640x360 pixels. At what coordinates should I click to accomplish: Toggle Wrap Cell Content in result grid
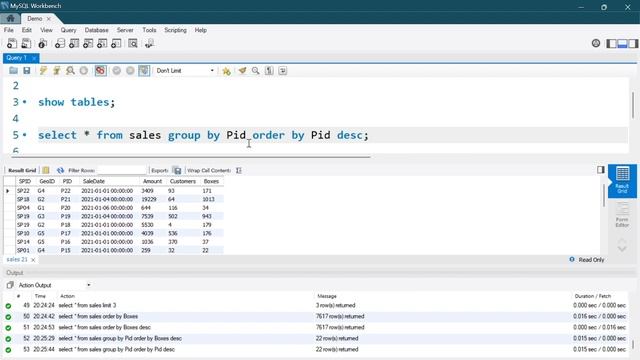(239, 170)
